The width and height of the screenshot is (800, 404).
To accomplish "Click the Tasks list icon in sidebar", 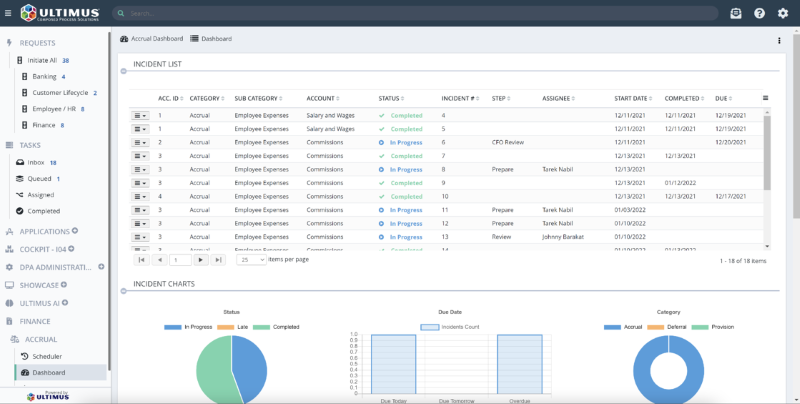I will pyautogui.click(x=9, y=145).
